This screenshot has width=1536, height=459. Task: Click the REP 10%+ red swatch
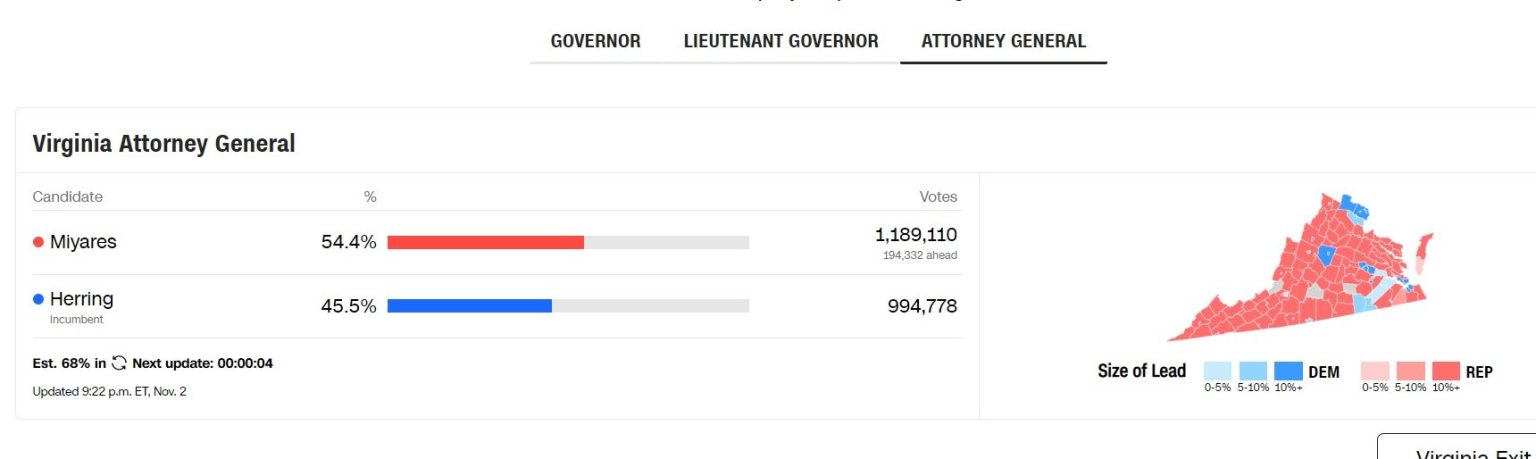(1445, 371)
